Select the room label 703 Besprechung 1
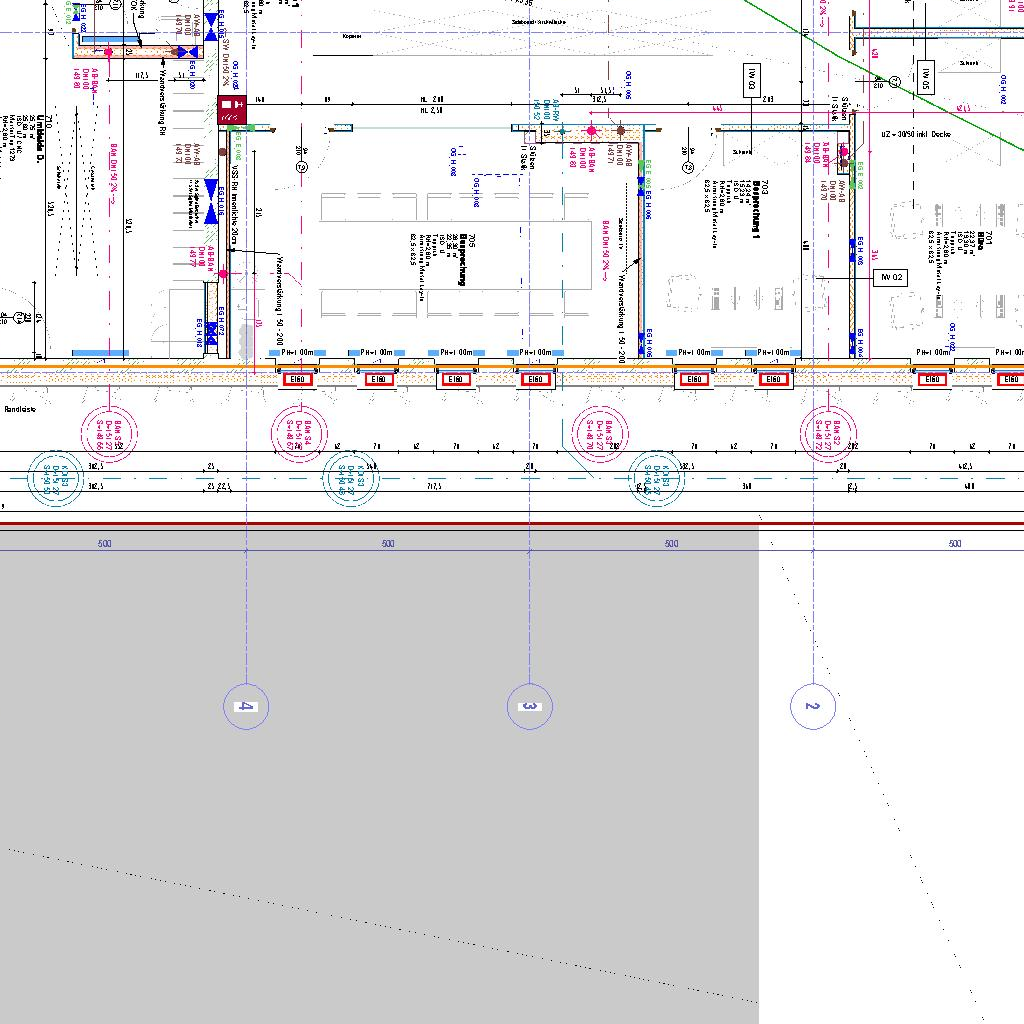 pos(760,209)
